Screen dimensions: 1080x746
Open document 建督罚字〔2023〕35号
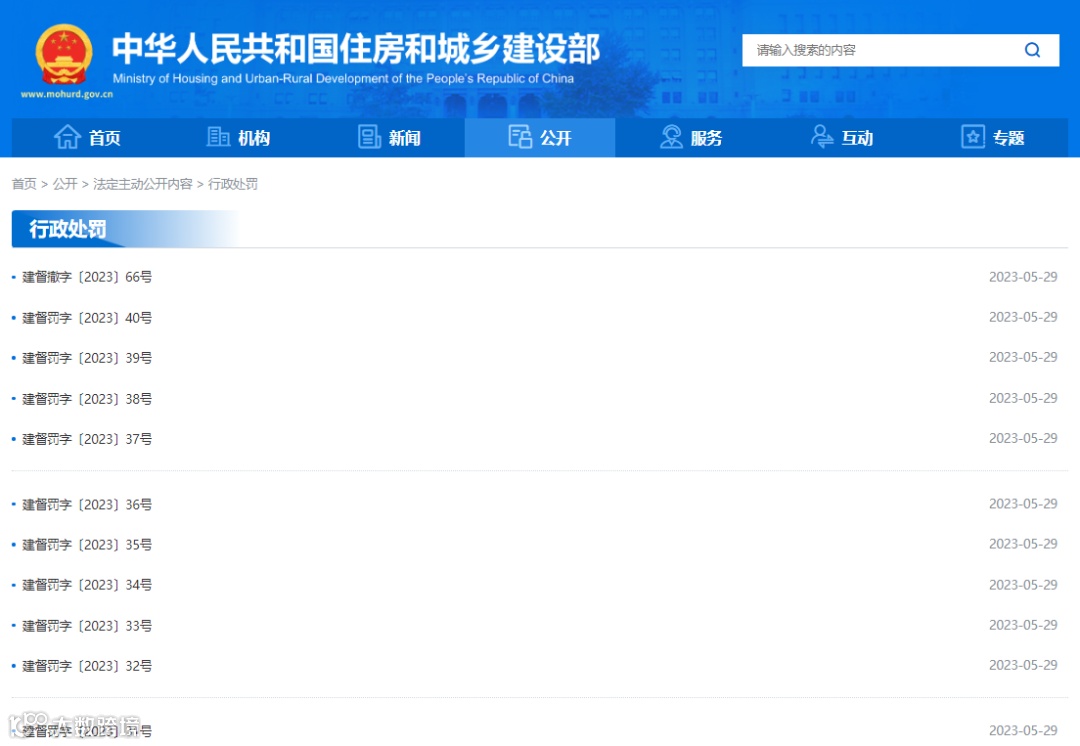(x=87, y=545)
